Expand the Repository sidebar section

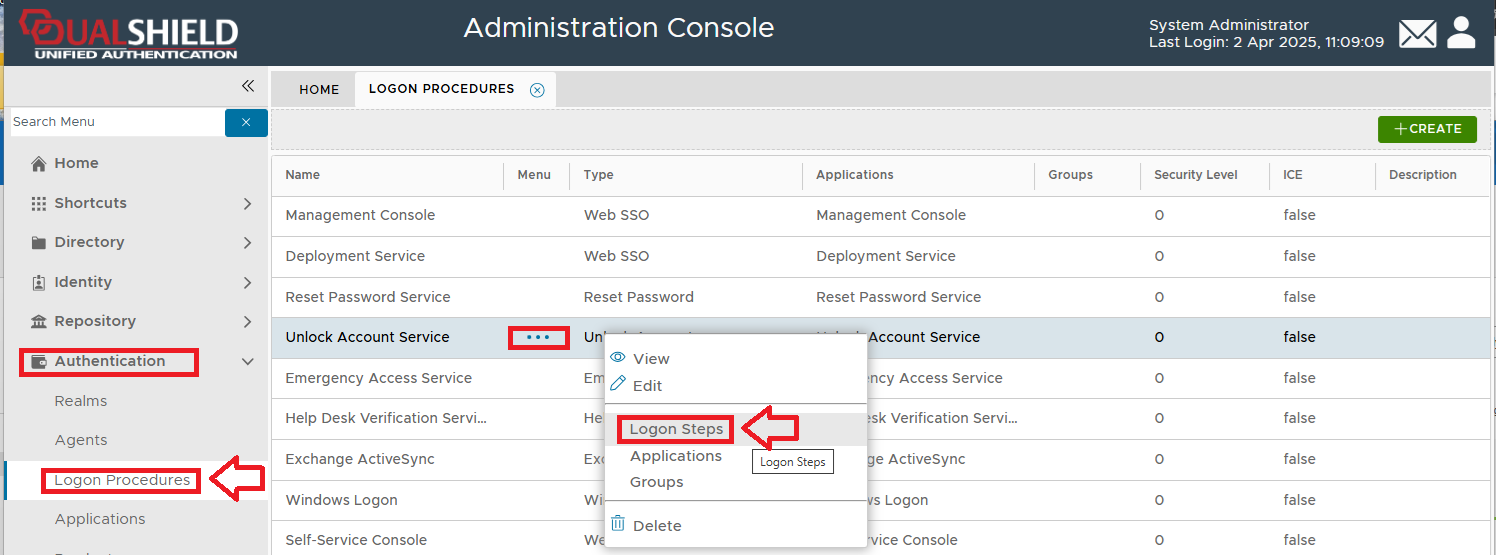pyautogui.click(x=247, y=322)
